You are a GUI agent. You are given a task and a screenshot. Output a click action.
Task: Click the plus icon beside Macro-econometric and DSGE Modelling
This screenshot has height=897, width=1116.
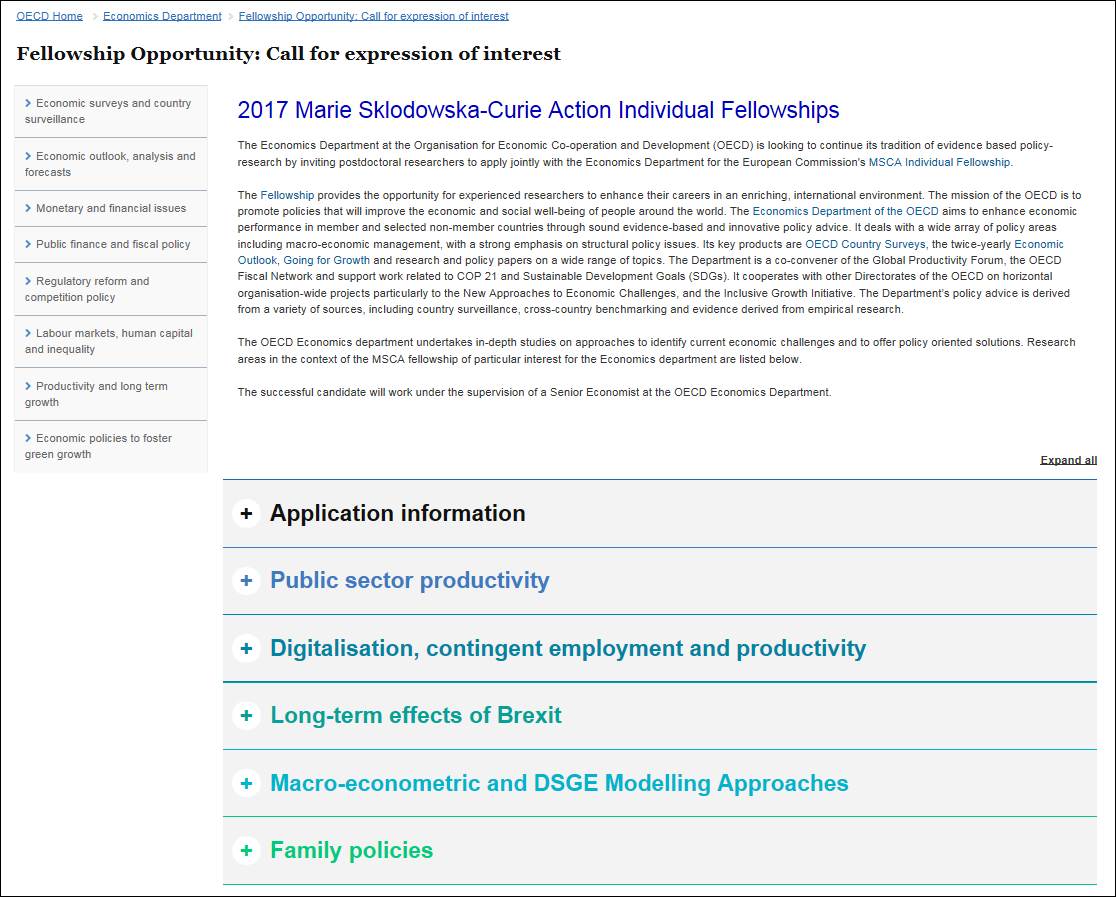click(246, 783)
